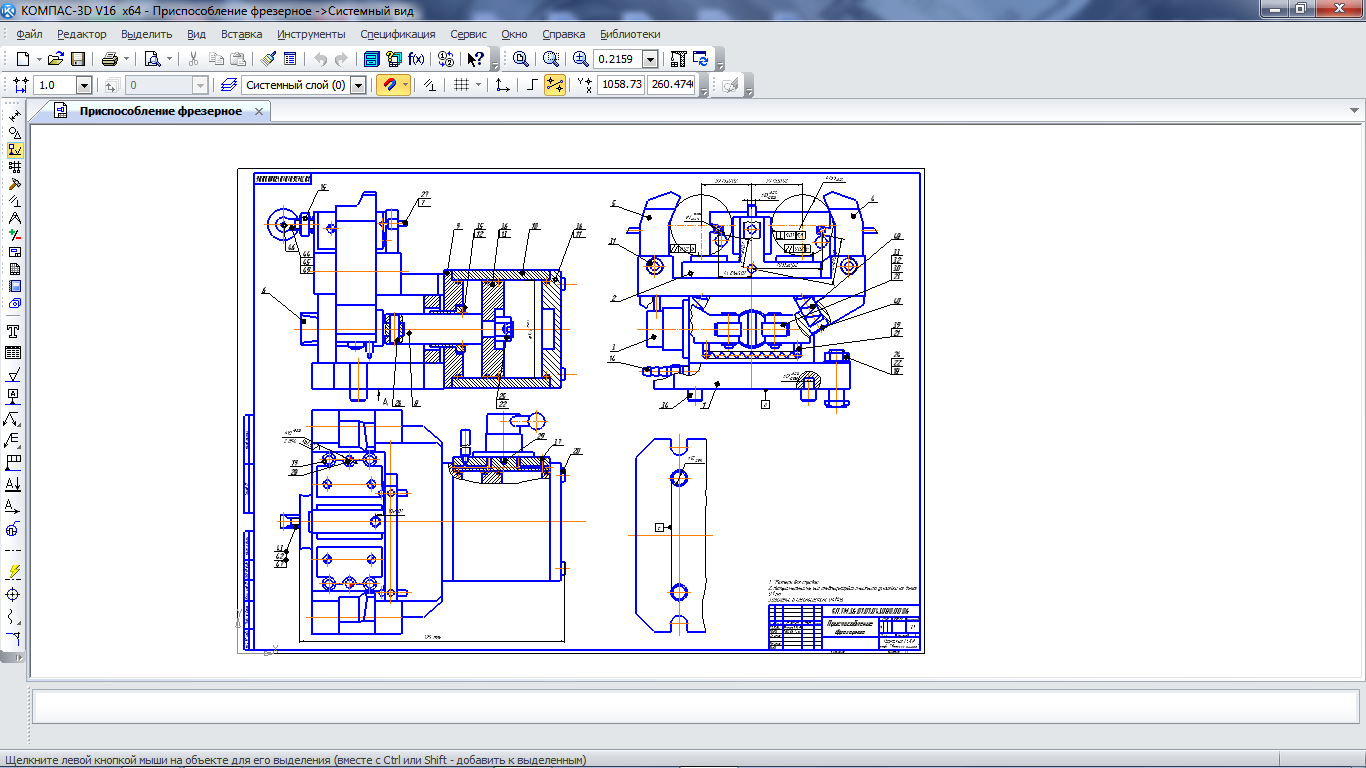
Task: Open the Выделить menu
Action: (x=147, y=34)
